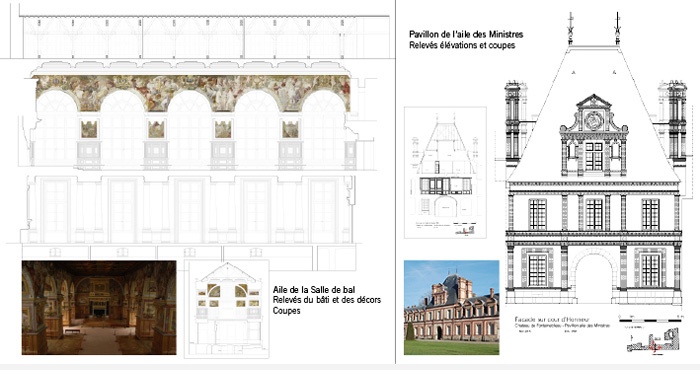Image resolution: width=700 pixels, height=370 pixels.
Task: Click the text 'Relevés élévations et coupes'
Action: click(x=462, y=46)
